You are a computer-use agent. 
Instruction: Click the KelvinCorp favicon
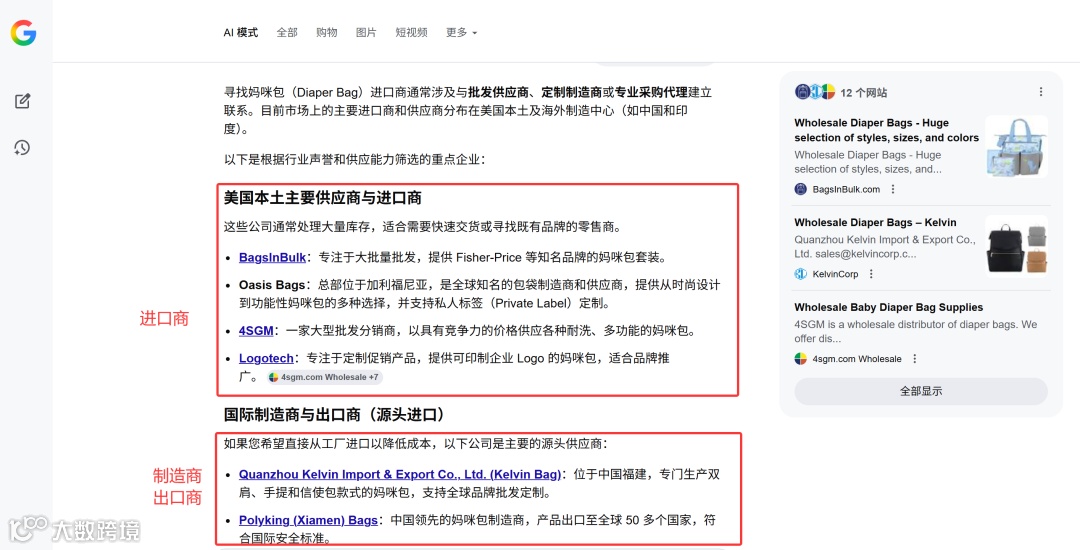point(800,274)
